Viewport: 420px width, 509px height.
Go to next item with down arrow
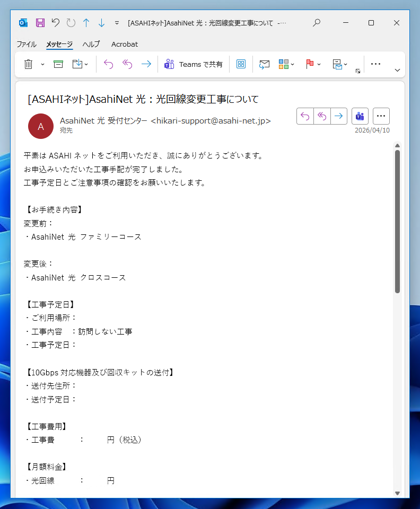coord(101,23)
